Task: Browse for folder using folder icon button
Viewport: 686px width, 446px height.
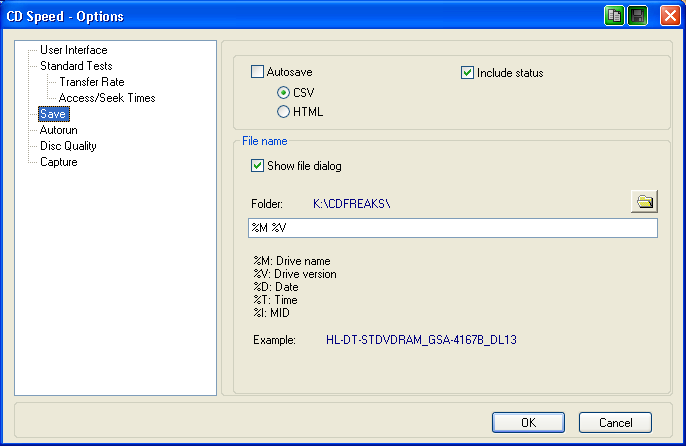Action: coord(645,203)
